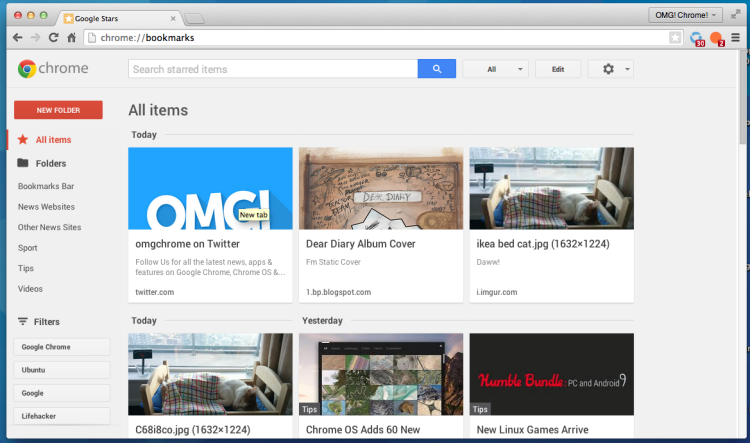Create a NEW FOLDER
The width and height of the screenshot is (750, 443).
coord(58,110)
